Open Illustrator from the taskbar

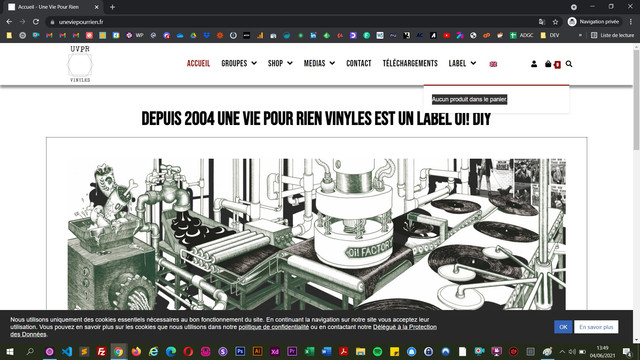point(257,351)
